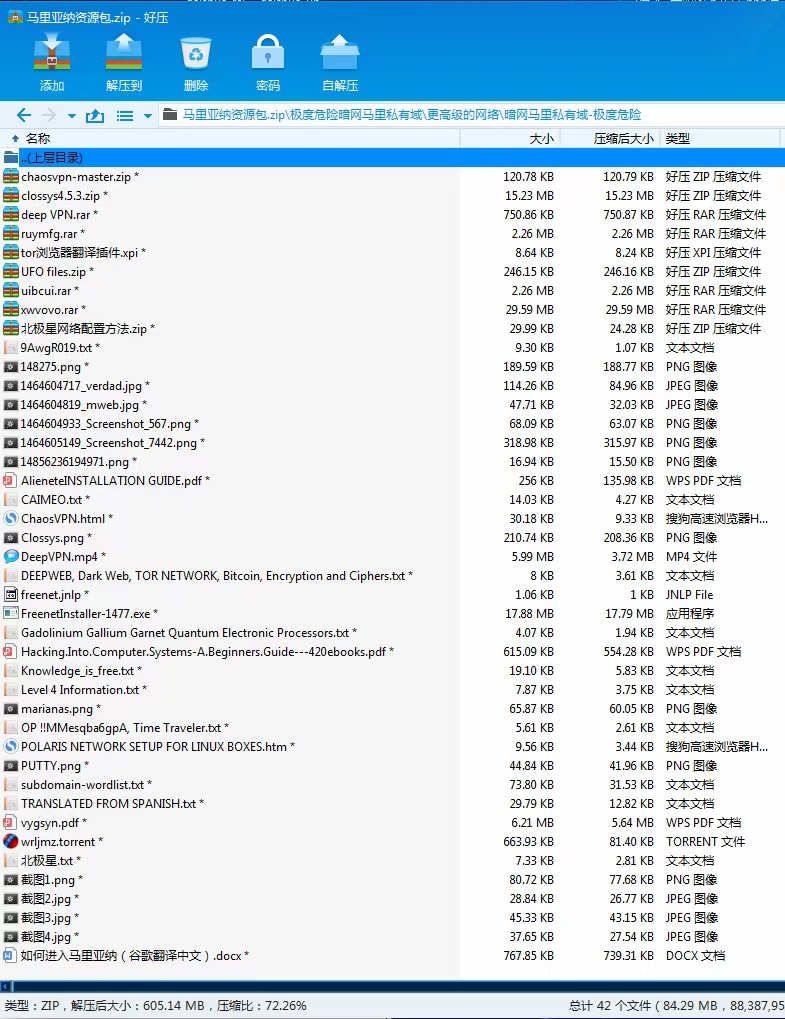Viewport: 785px width, 1019px height.
Task: Select the marianas.png file name
Action: [57, 708]
